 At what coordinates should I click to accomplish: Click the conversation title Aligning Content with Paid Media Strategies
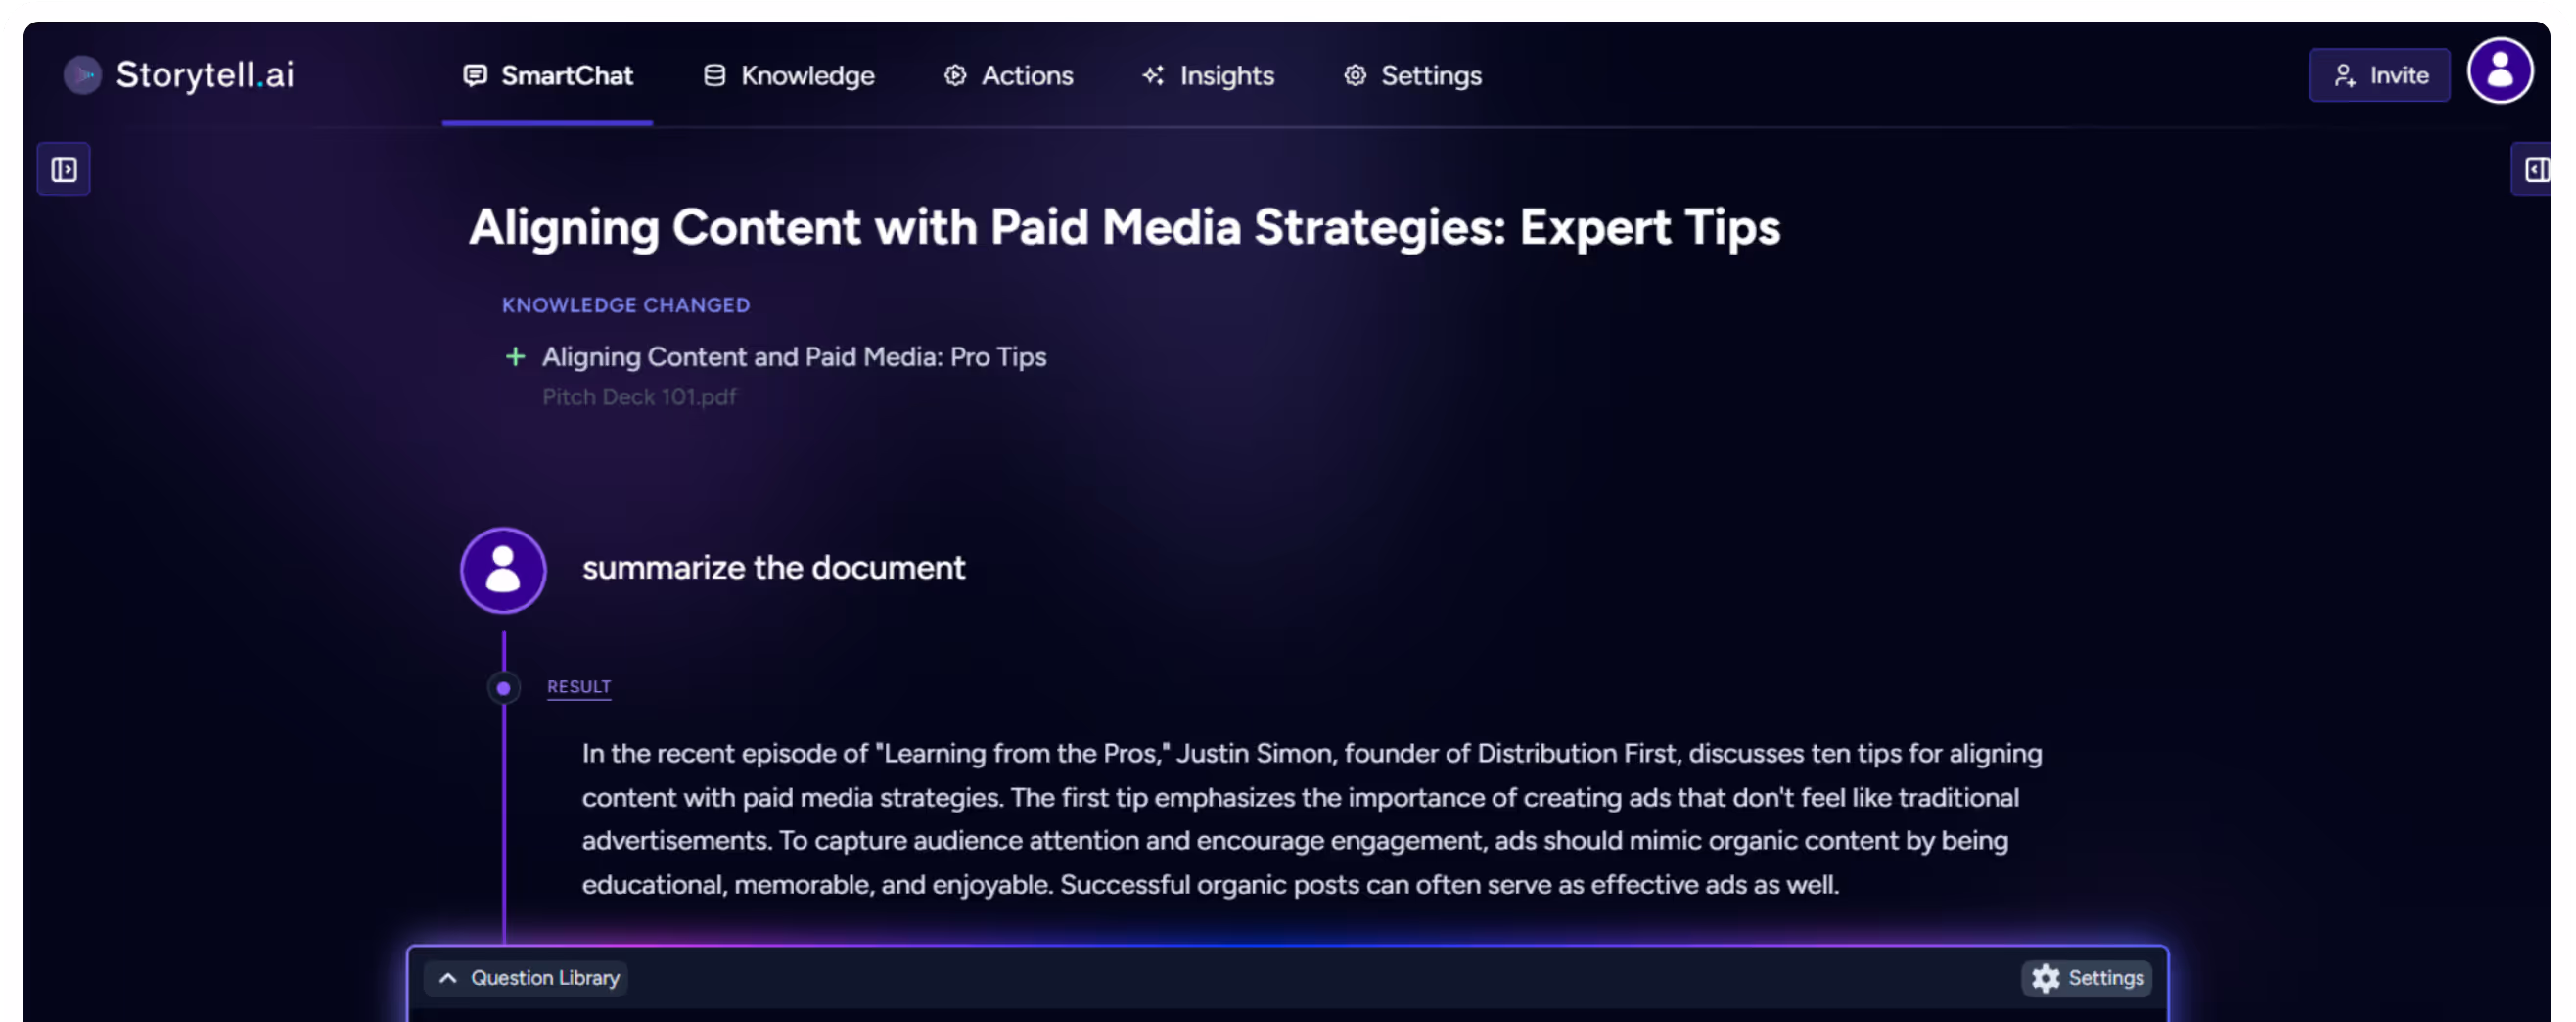1124,227
